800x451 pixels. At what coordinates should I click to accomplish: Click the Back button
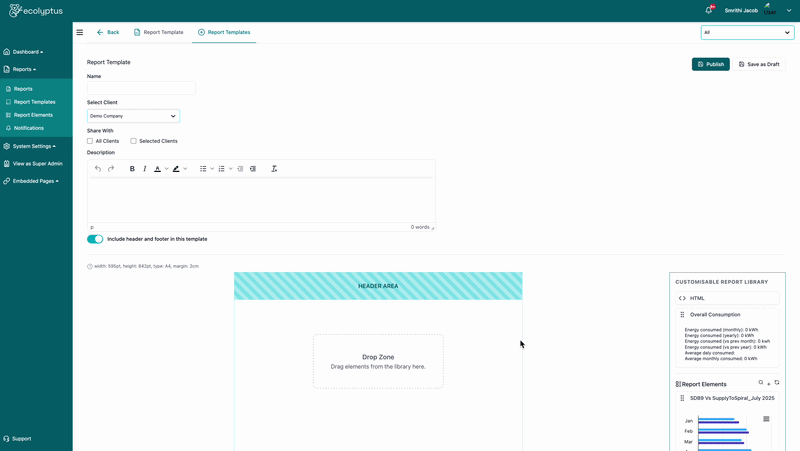click(x=108, y=32)
